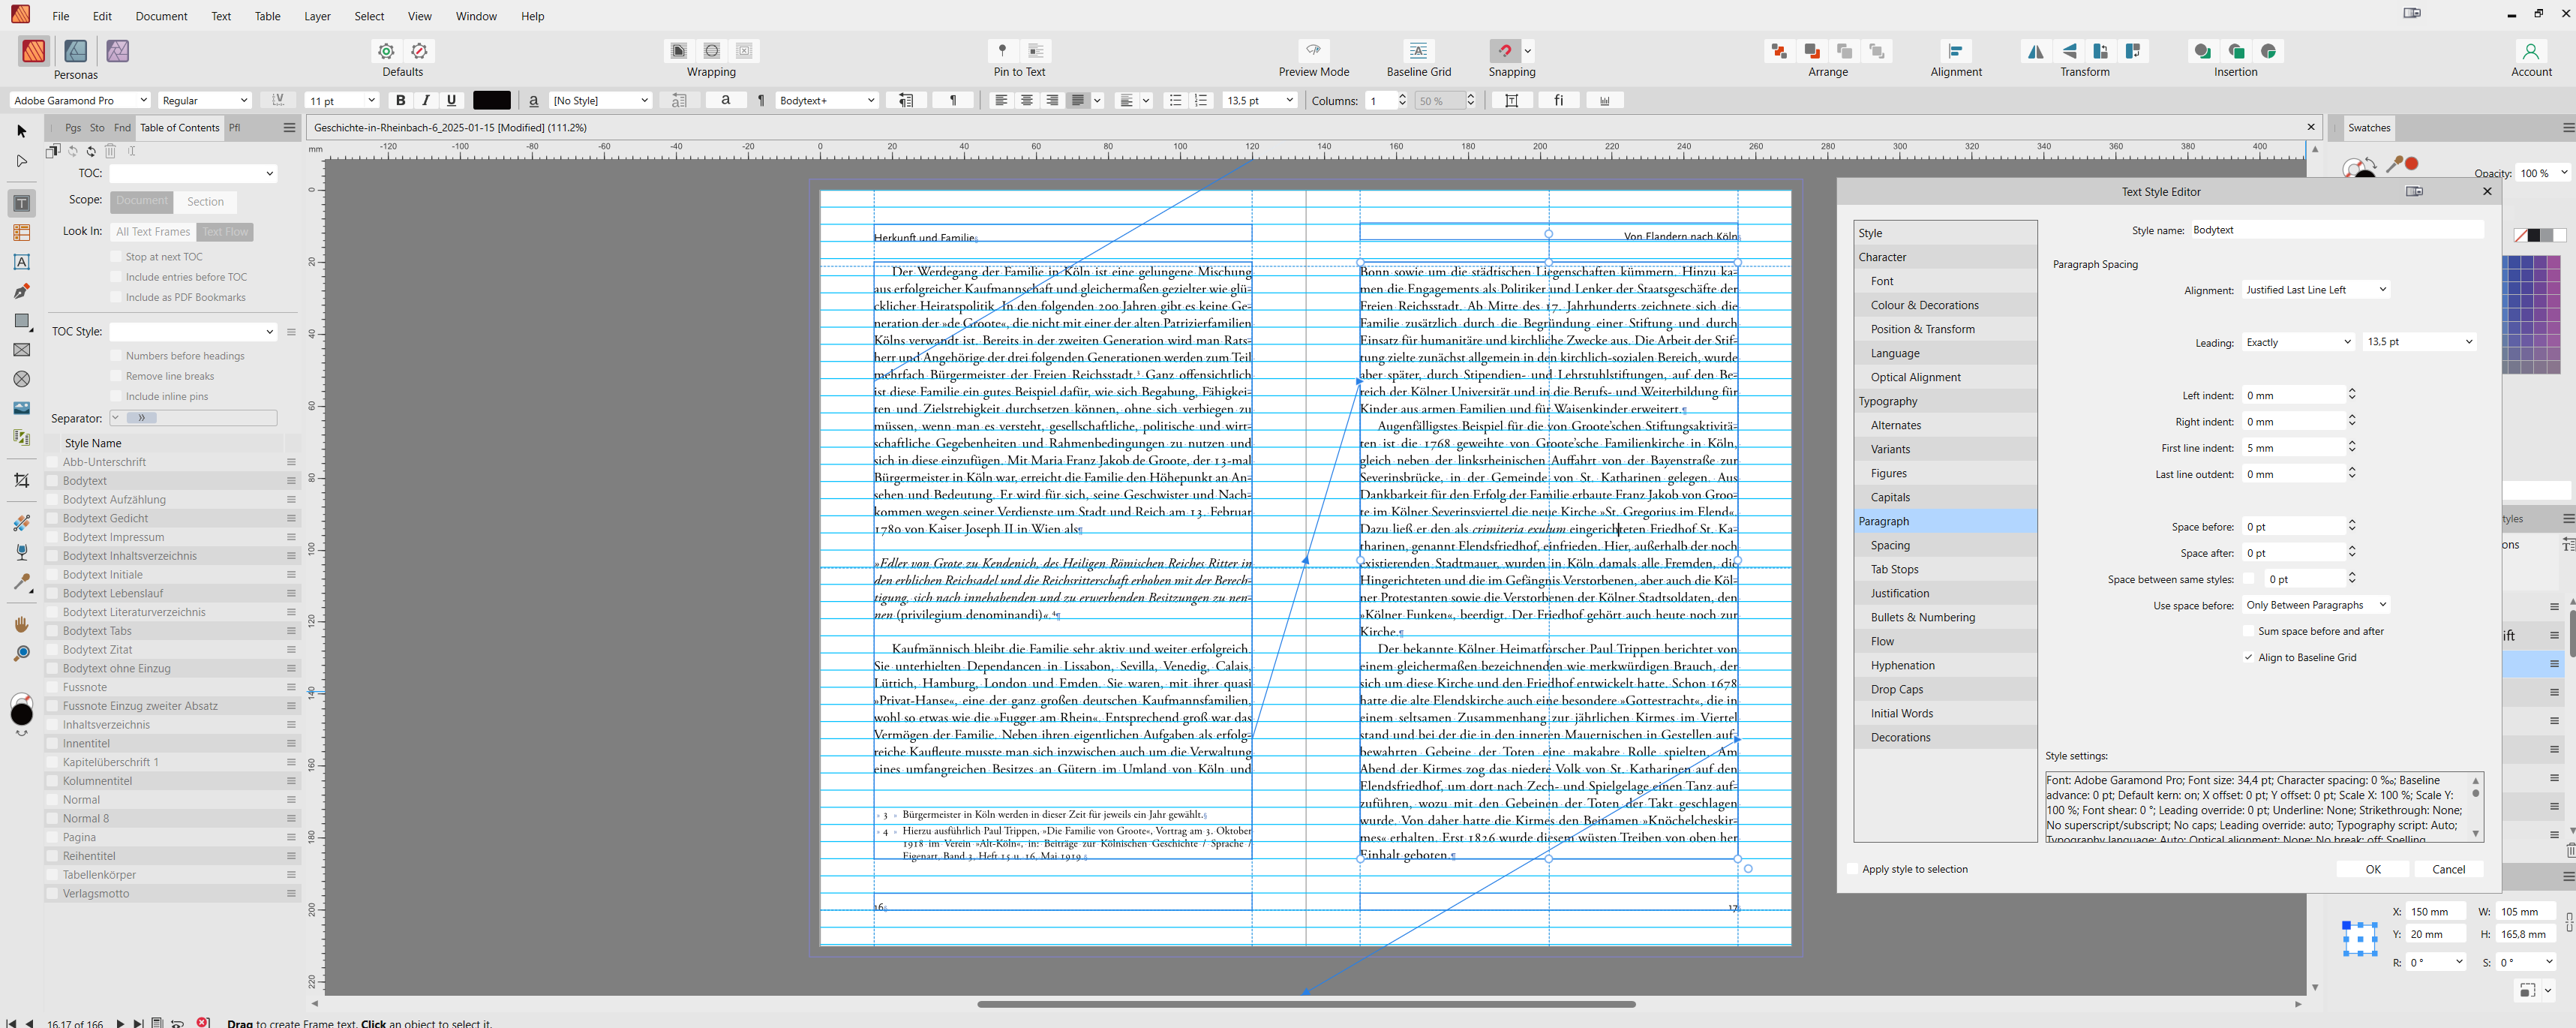Select Tab Stops in the style editor list
The height and width of the screenshot is (1028, 2576).
(x=1894, y=569)
